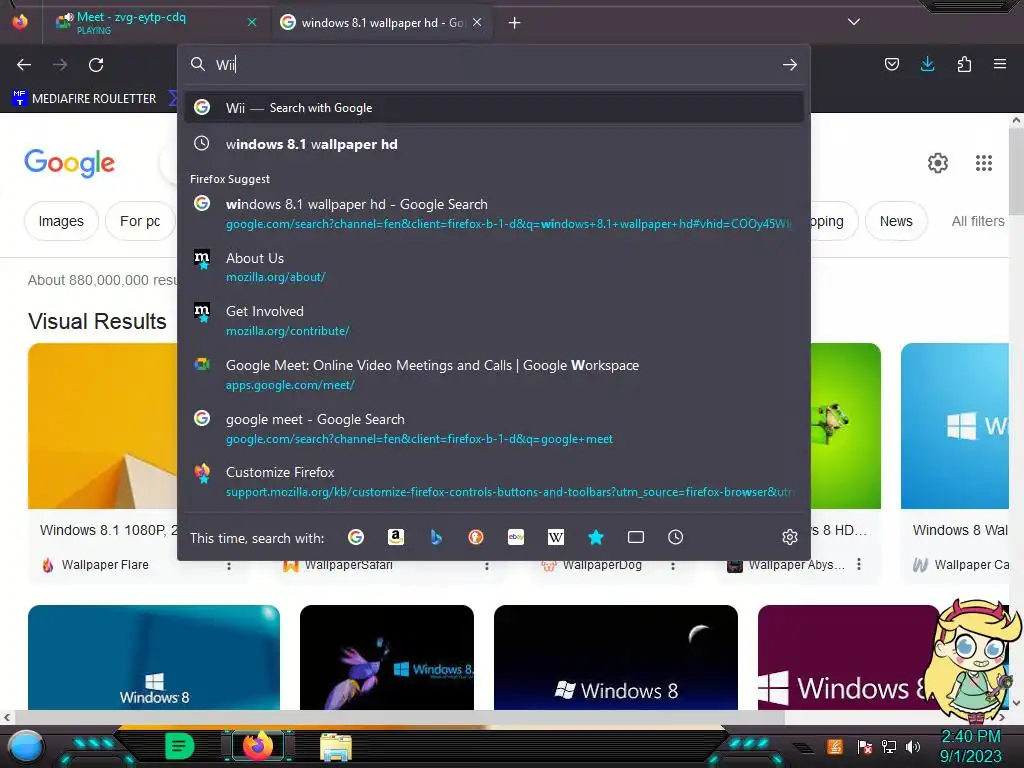
Task: Open search settings gear in dropdown
Action: pyautogui.click(x=790, y=537)
